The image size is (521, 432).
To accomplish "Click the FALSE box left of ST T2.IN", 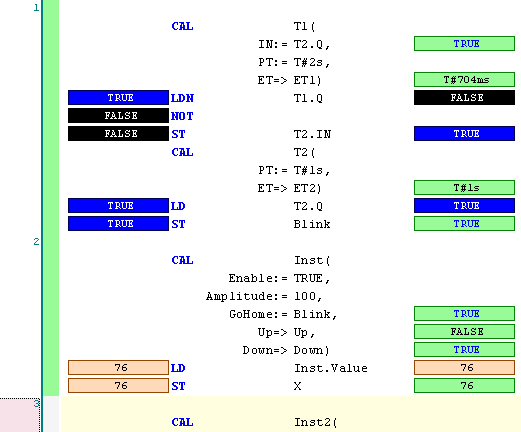I will pyautogui.click(x=118, y=134).
